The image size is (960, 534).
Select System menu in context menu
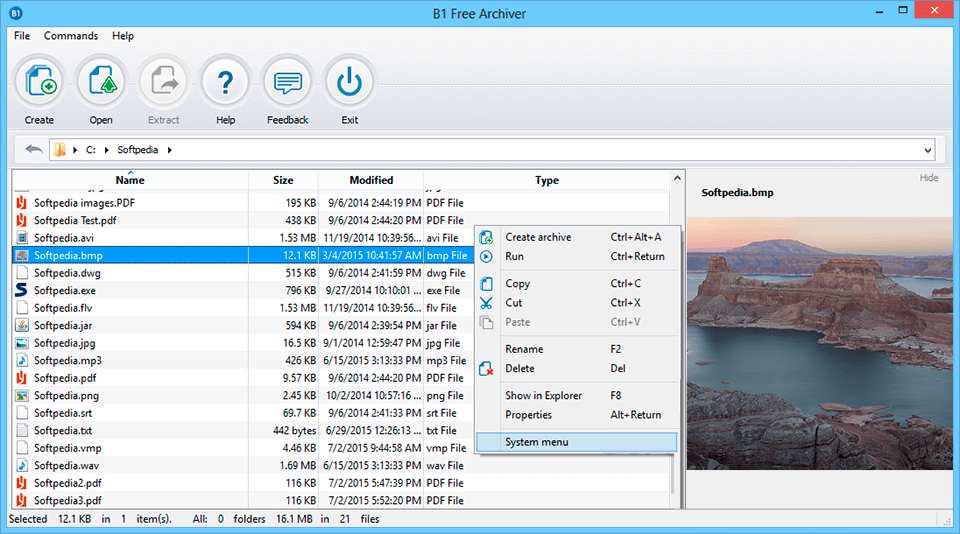click(x=577, y=442)
